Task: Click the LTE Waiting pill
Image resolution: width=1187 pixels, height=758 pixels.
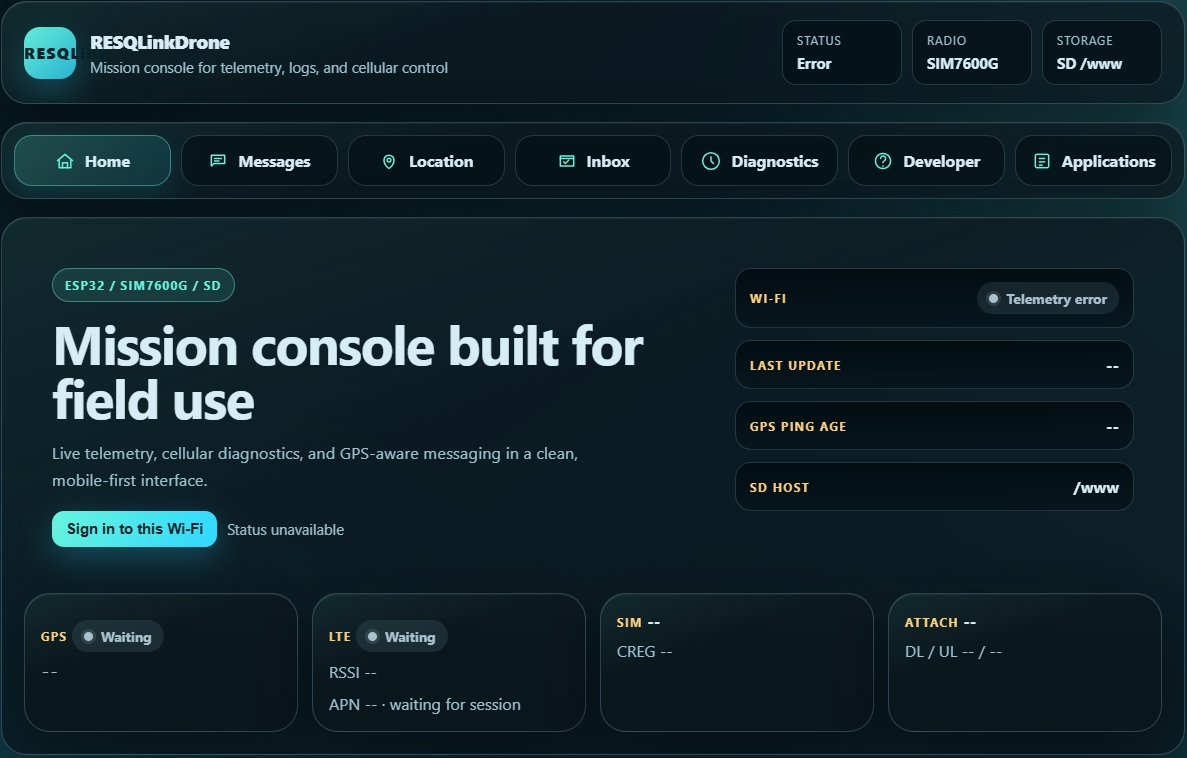Action: click(x=402, y=636)
